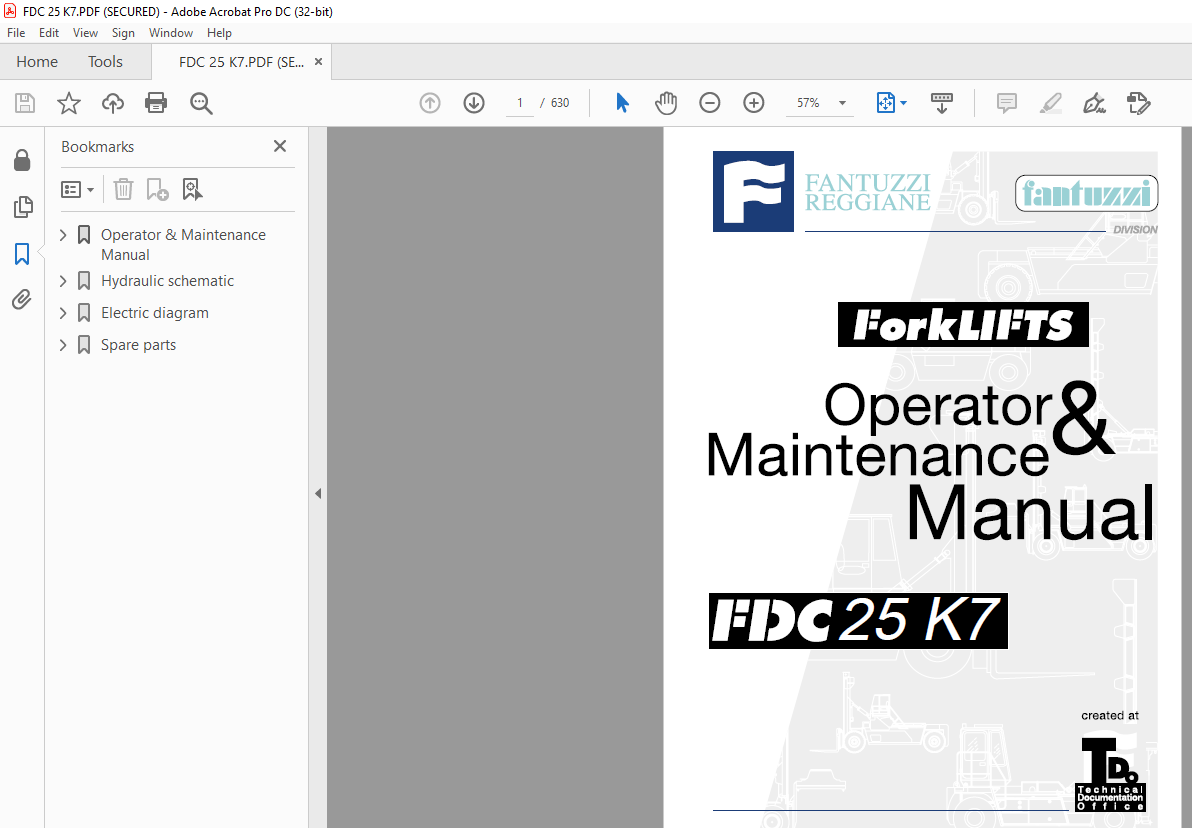Viewport: 1192px width, 828px height.
Task: Delete selected bookmark trash icon
Action: click(x=123, y=189)
